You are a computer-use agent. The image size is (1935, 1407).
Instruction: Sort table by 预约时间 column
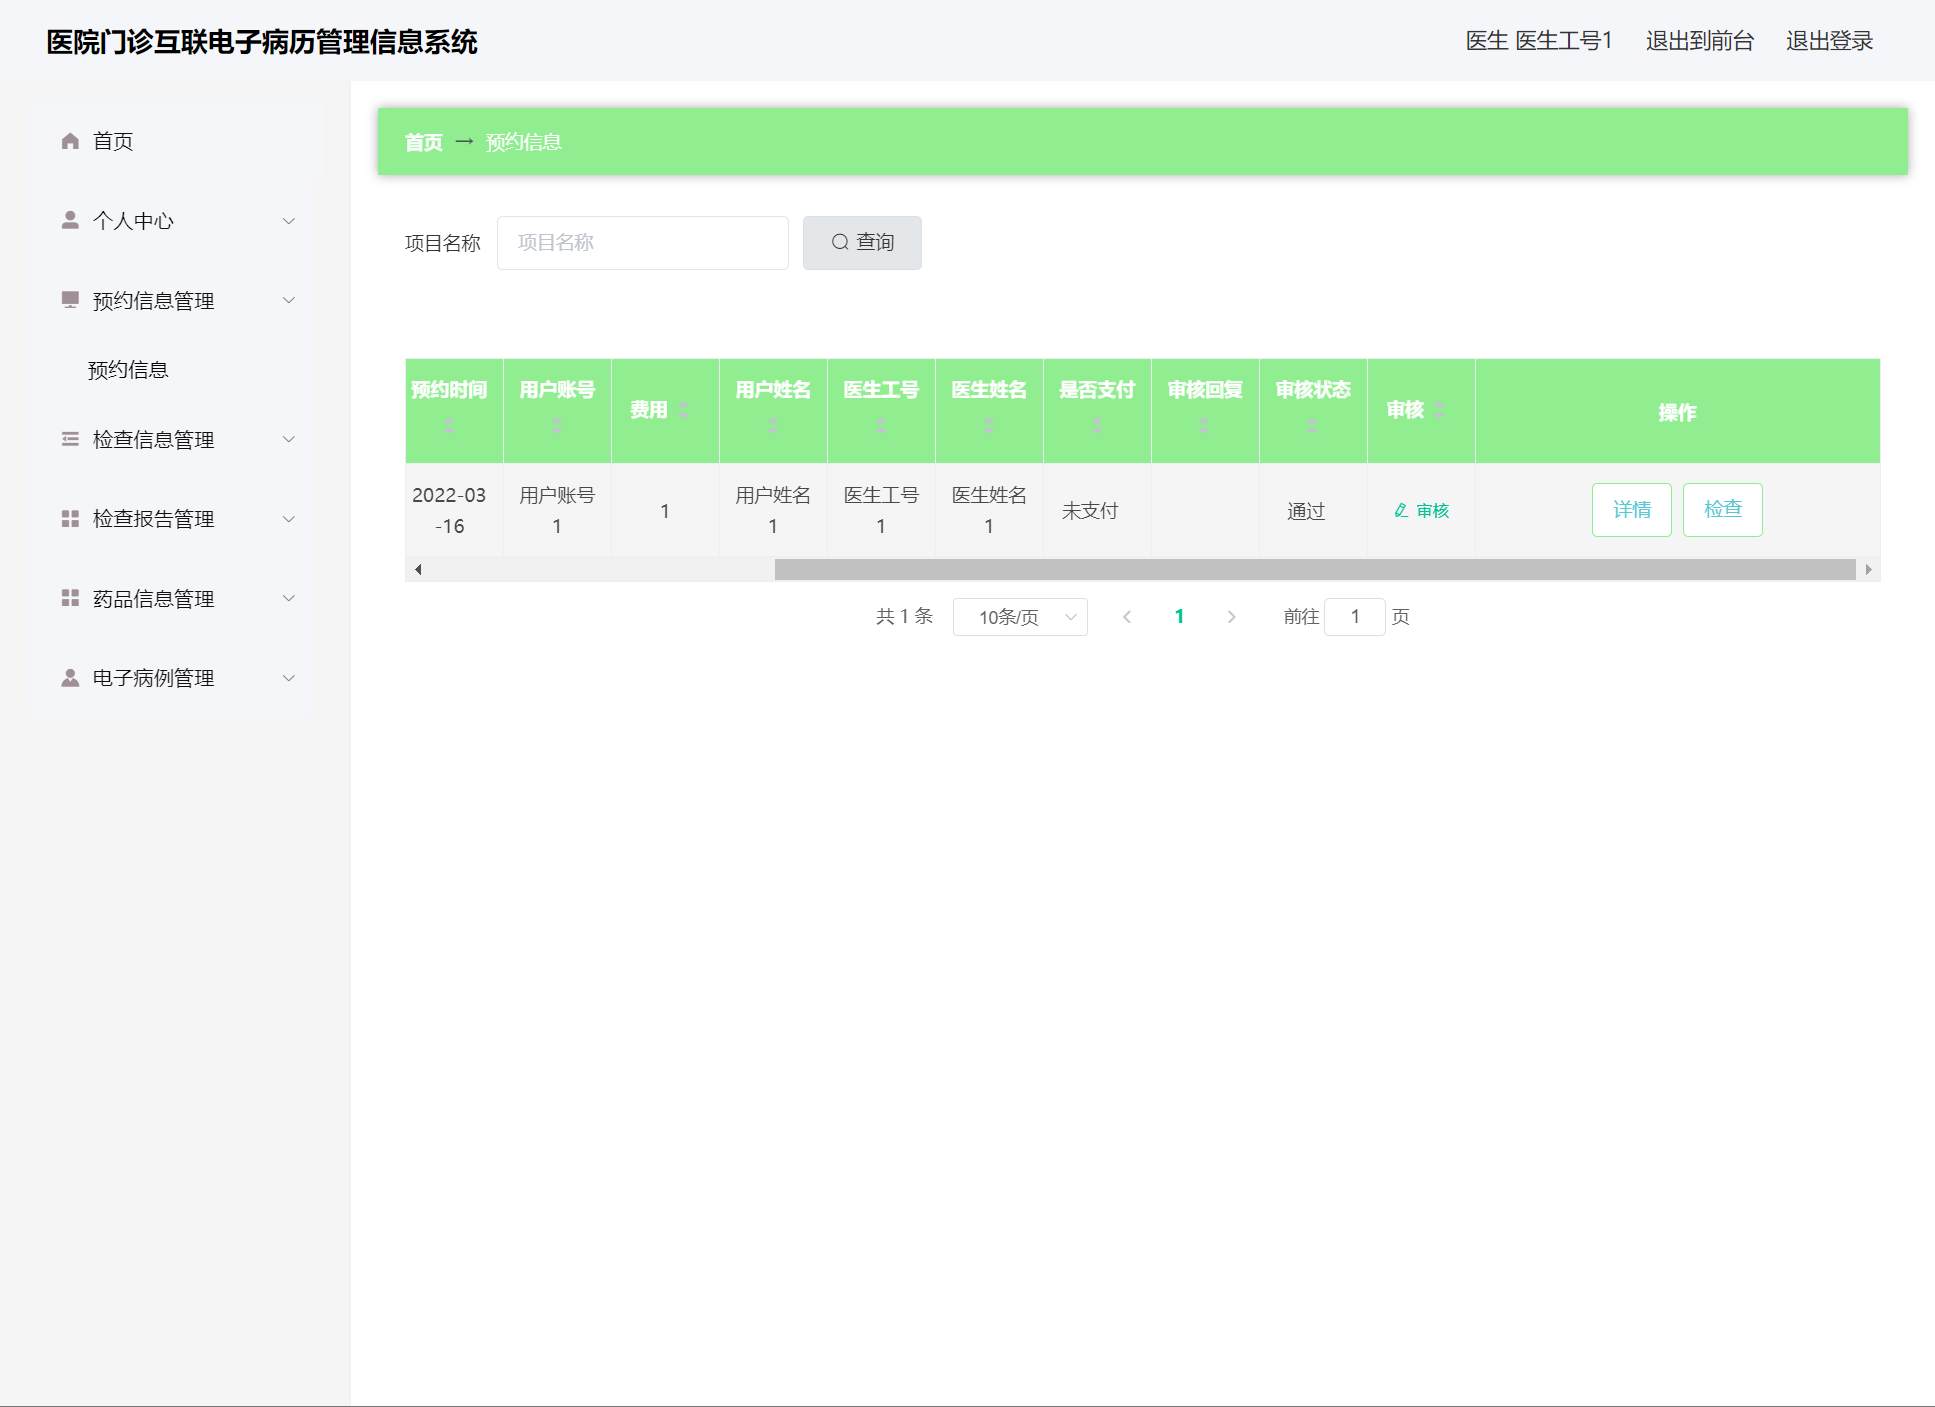coord(449,426)
